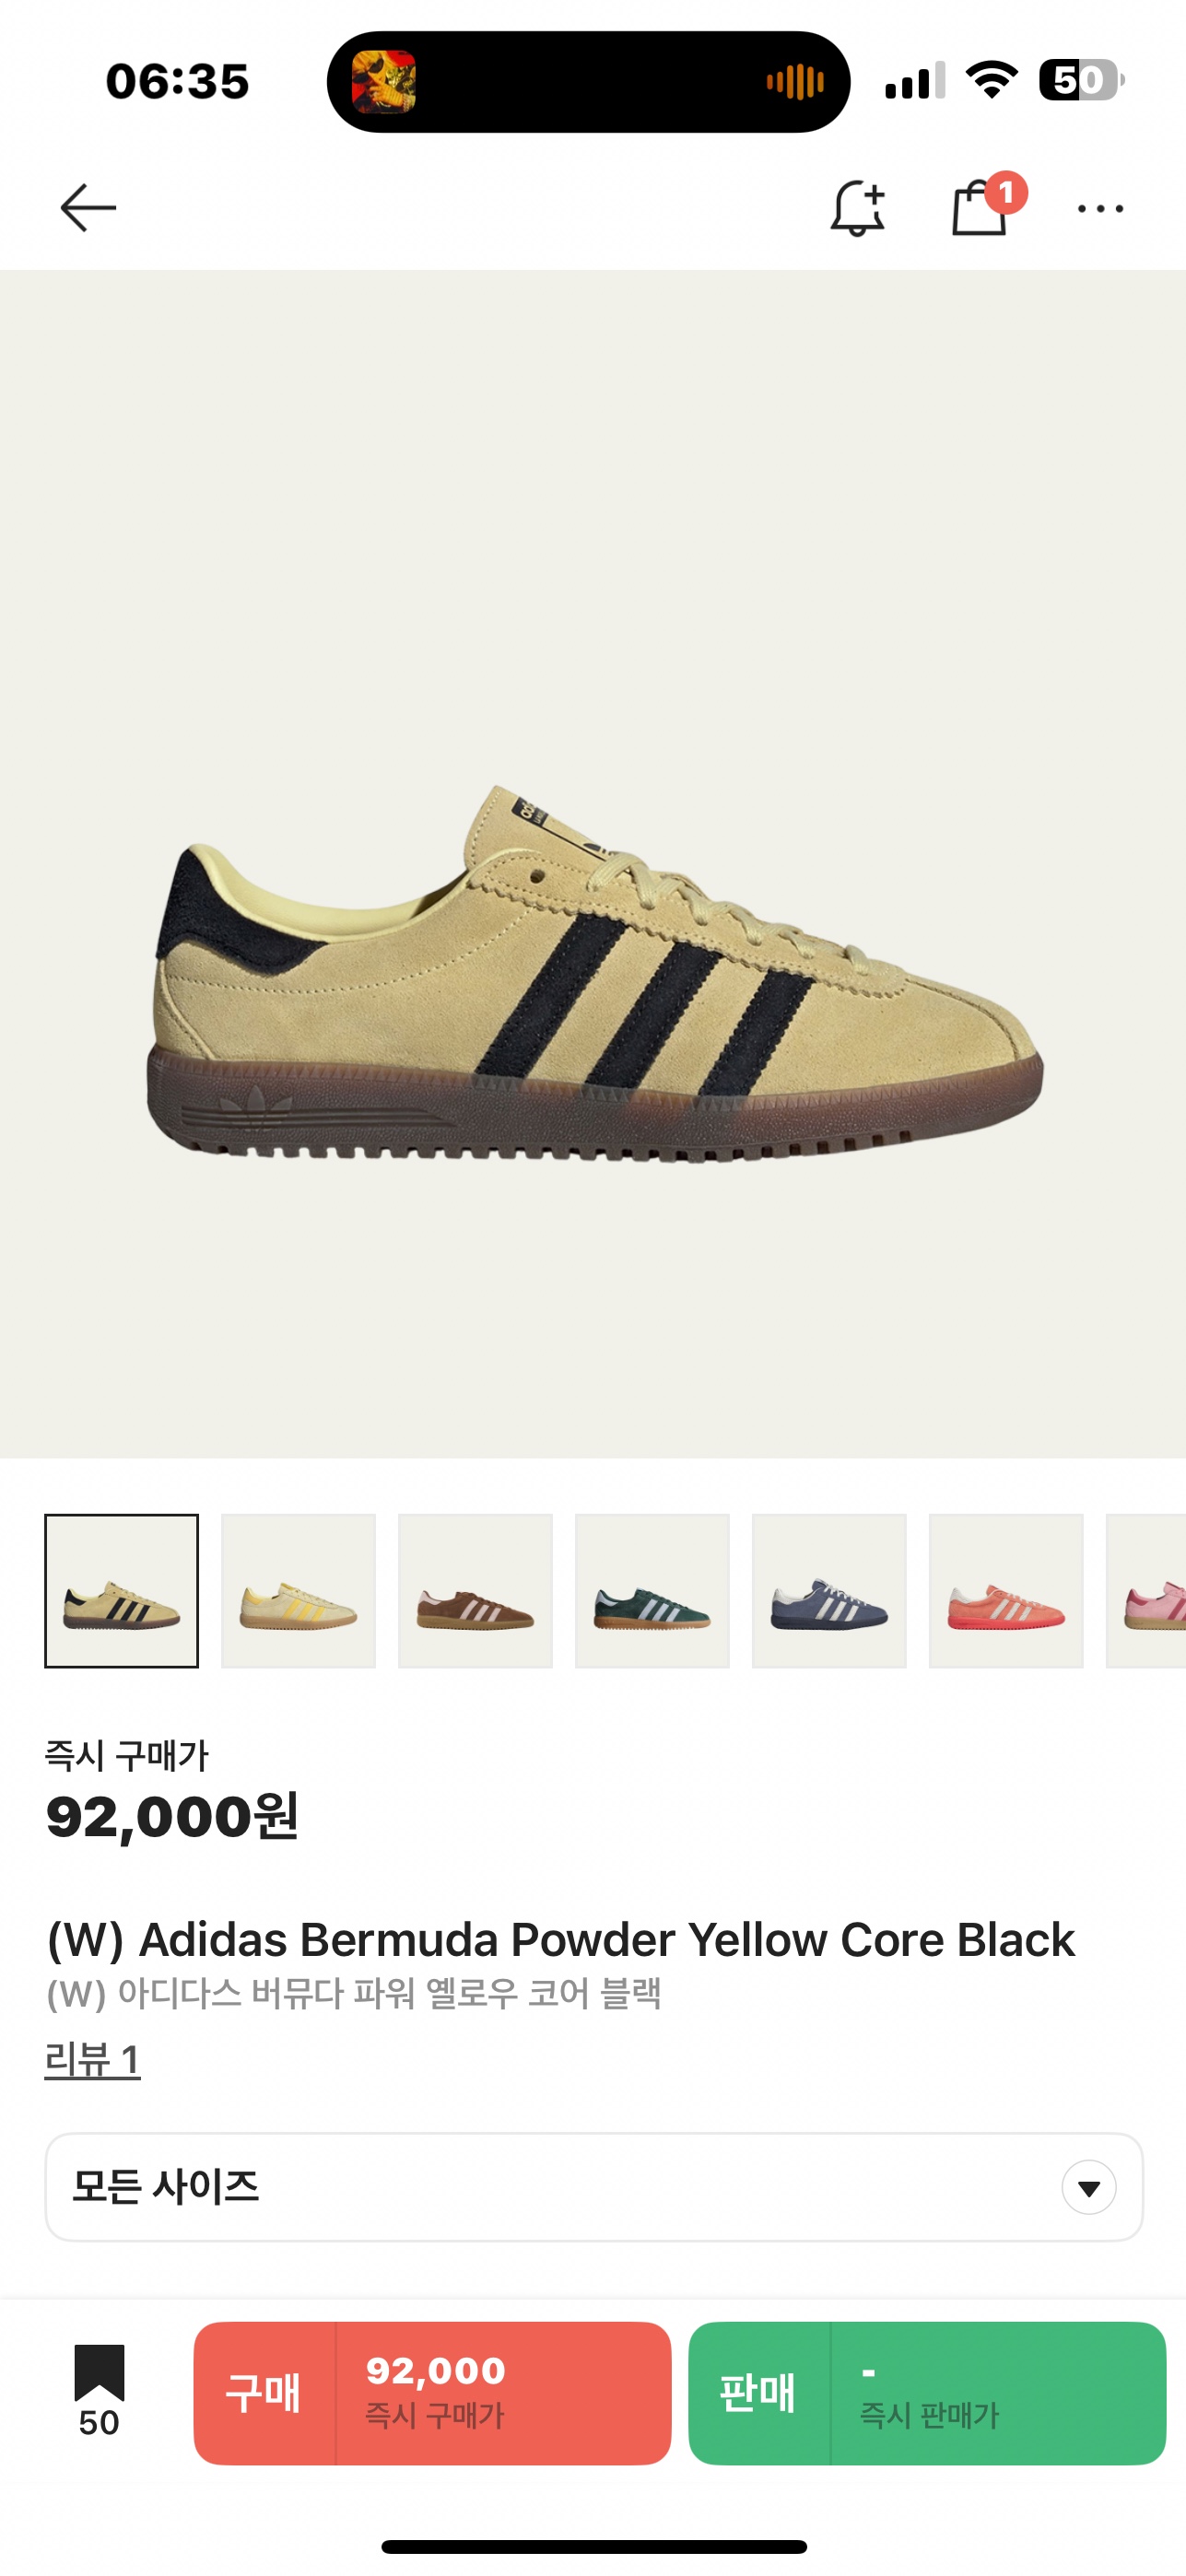
Task: Tap the red 구매 buy button
Action: click(432, 2393)
